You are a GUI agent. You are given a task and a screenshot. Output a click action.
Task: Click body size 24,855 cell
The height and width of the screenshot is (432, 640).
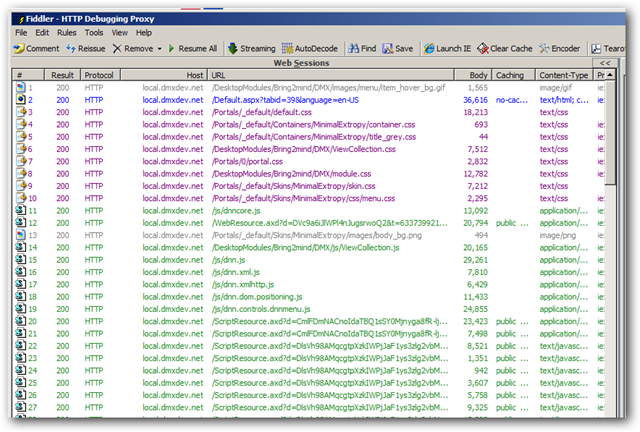(x=475, y=309)
